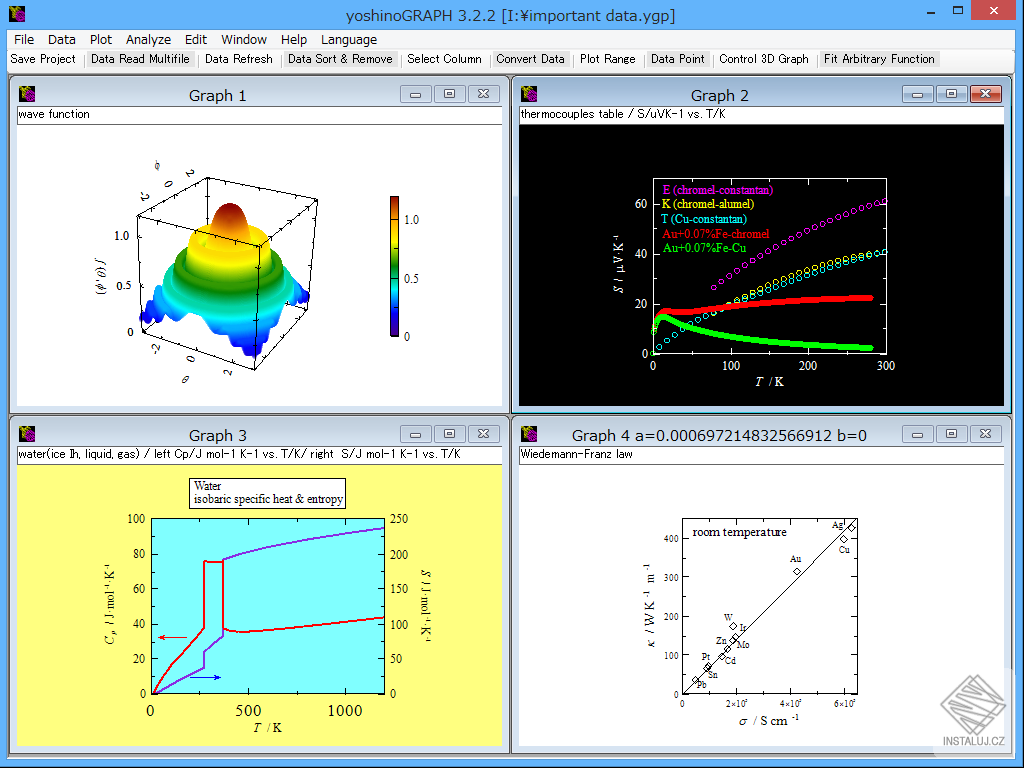Click Data Sort & Remove button
Viewport: 1024px width, 768px height.
pos(340,59)
